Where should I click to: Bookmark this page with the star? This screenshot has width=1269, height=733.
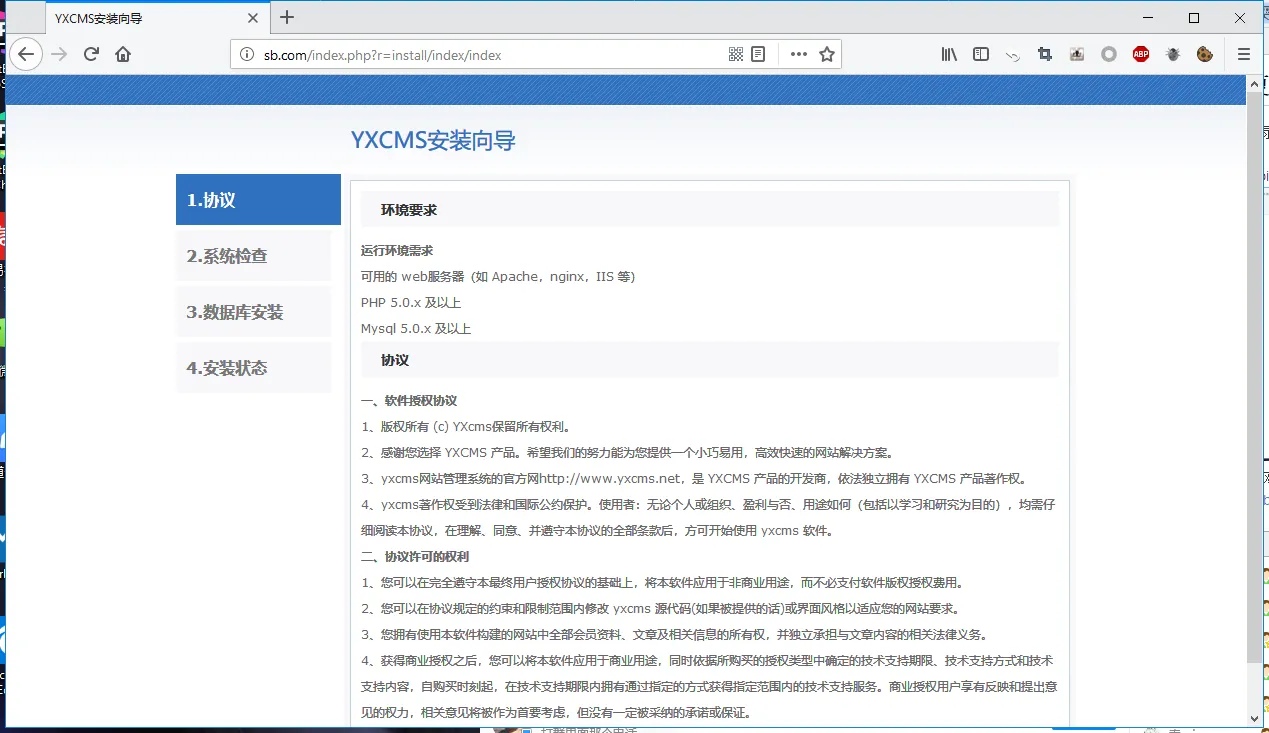pyautogui.click(x=827, y=55)
